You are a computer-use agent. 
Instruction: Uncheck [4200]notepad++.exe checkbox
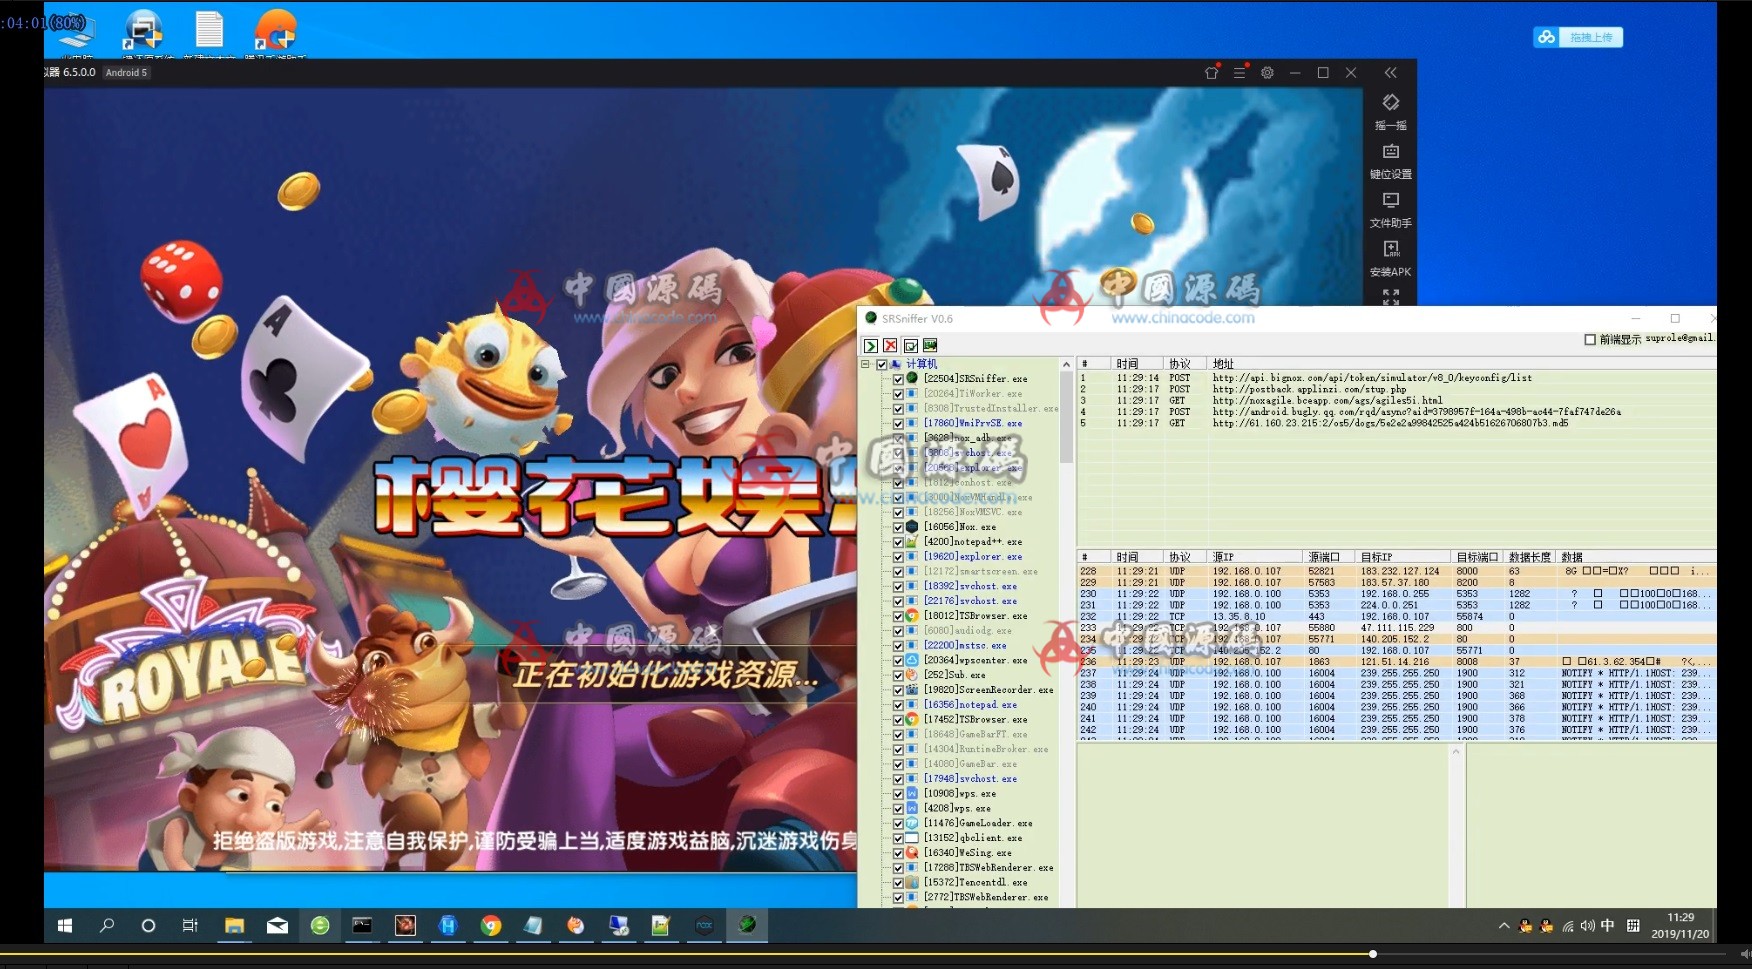898,542
